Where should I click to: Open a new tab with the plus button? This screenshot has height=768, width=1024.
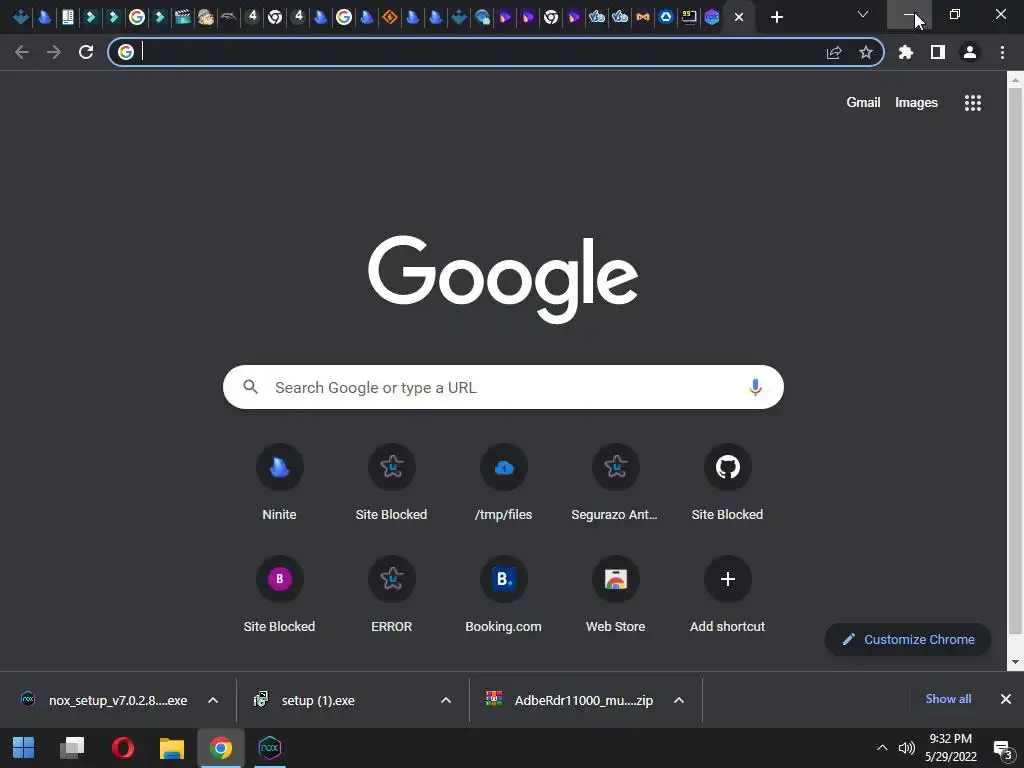(776, 17)
